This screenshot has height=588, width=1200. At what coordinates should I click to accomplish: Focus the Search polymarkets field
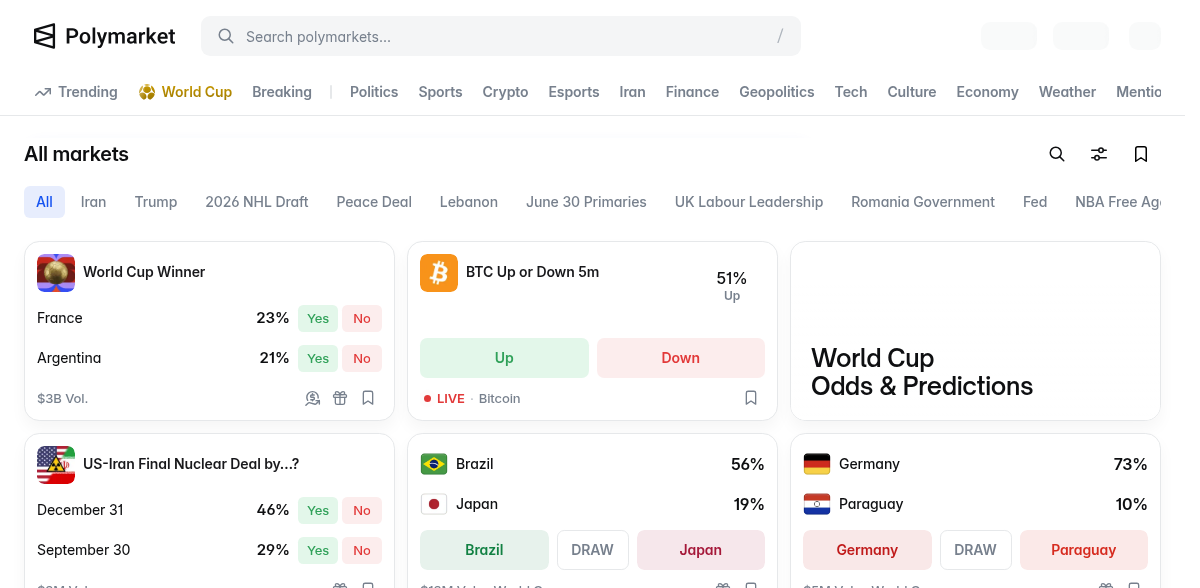pyautogui.click(x=501, y=36)
